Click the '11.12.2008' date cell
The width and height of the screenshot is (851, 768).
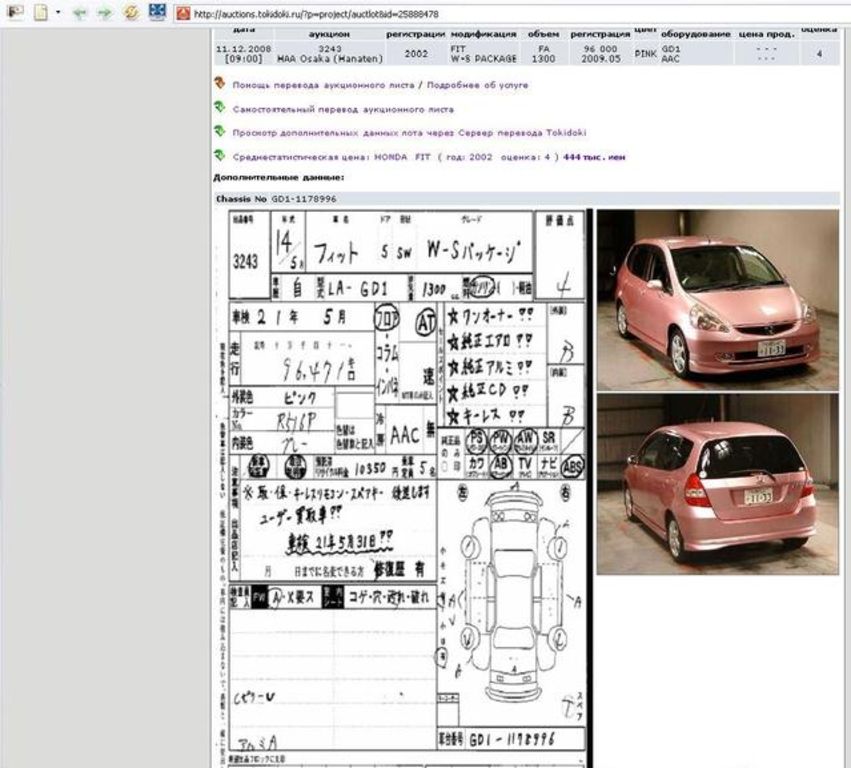click(x=243, y=54)
